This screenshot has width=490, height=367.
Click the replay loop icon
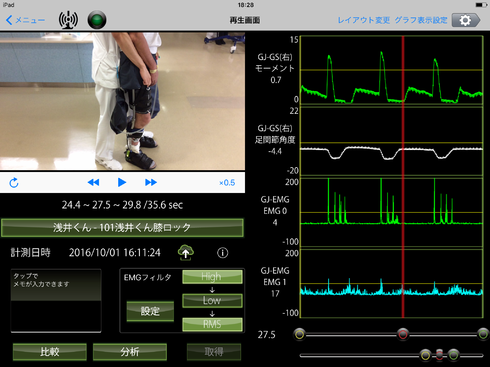coord(14,183)
